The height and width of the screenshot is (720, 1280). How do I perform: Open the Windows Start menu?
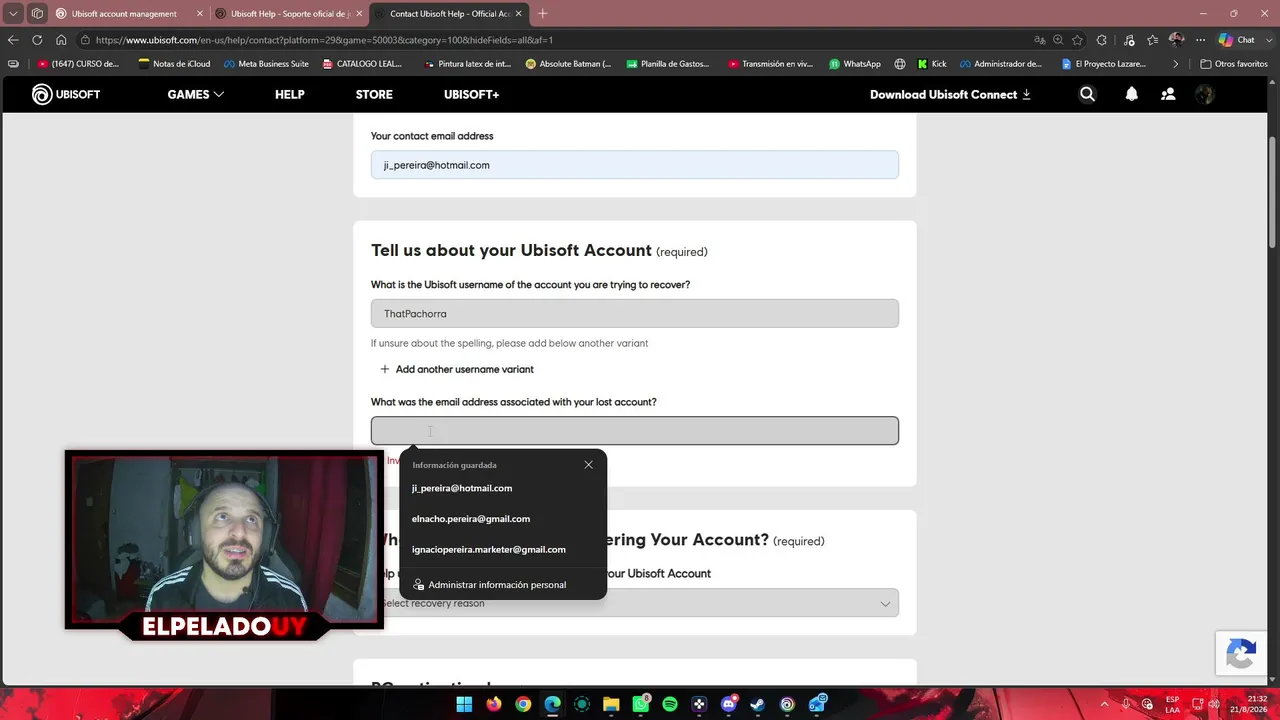(x=464, y=704)
